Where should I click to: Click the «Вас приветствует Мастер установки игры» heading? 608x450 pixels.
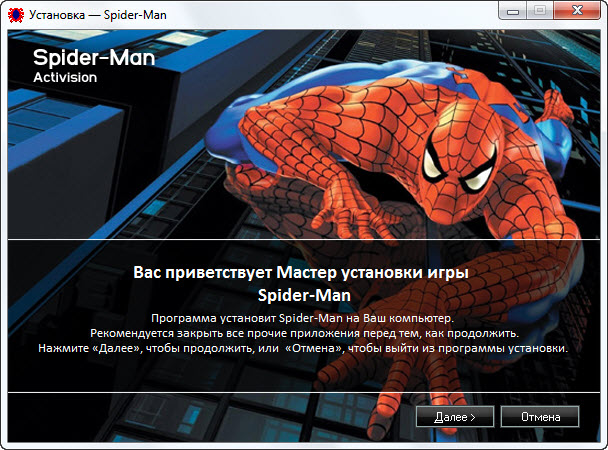tap(302, 273)
